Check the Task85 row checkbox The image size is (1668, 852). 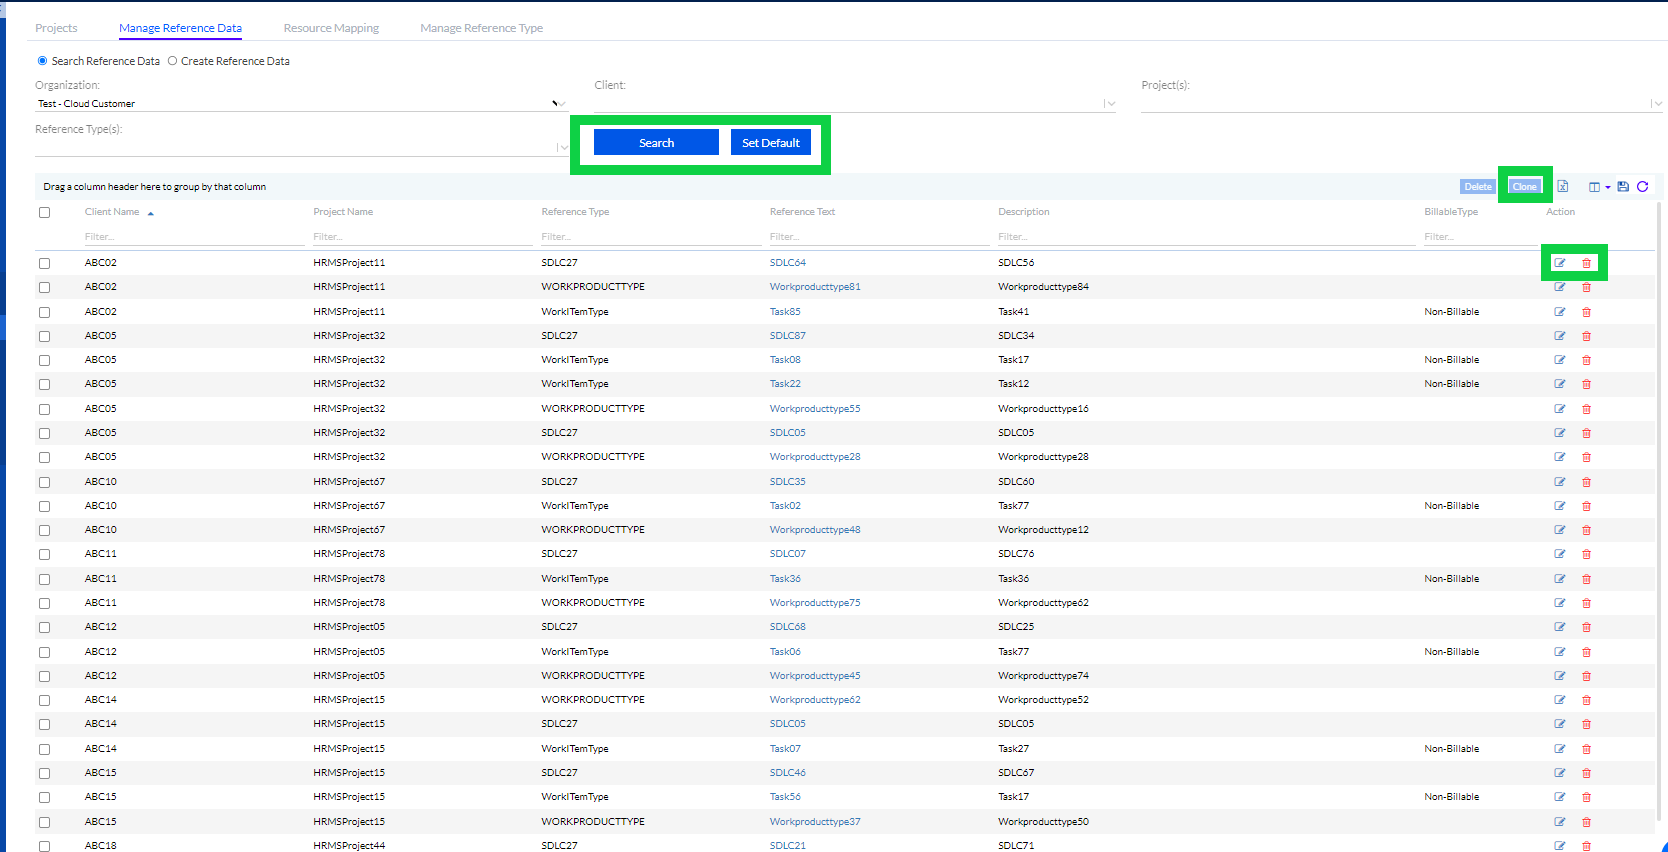click(44, 312)
